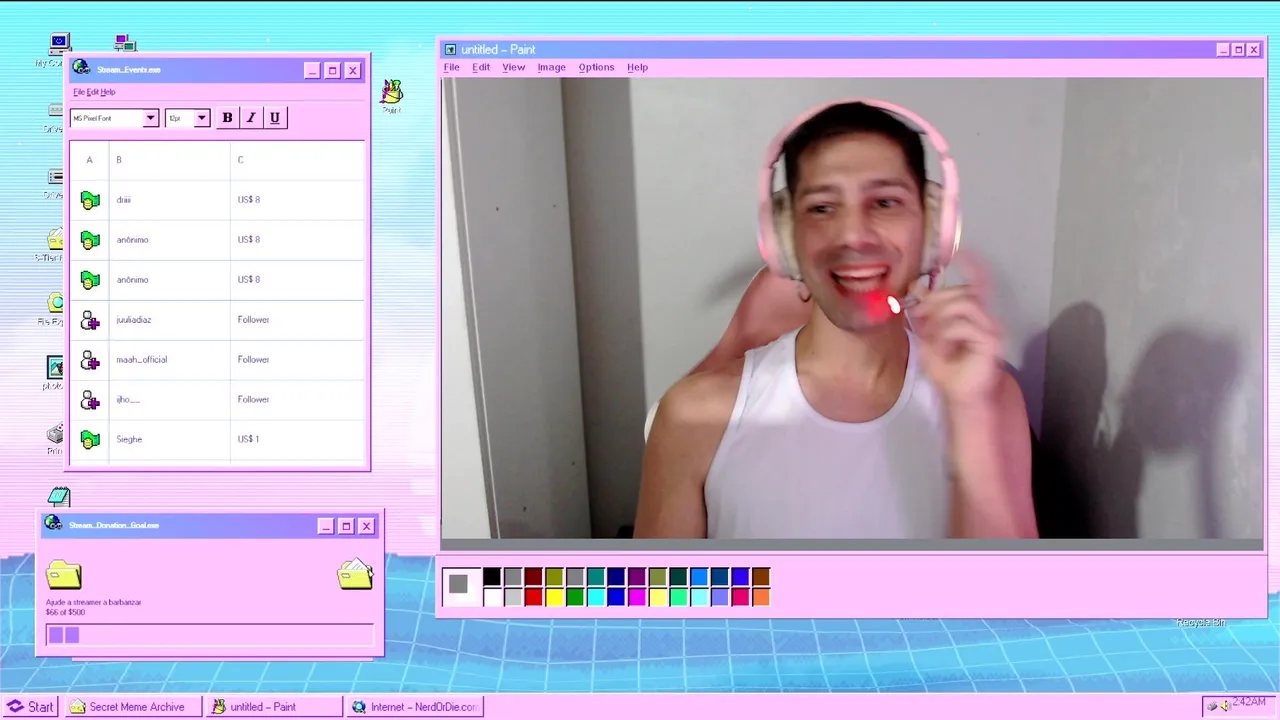The height and width of the screenshot is (720, 1280).
Task: Click the globe icon in Stream_Events title bar
Action: coord(81,68)
